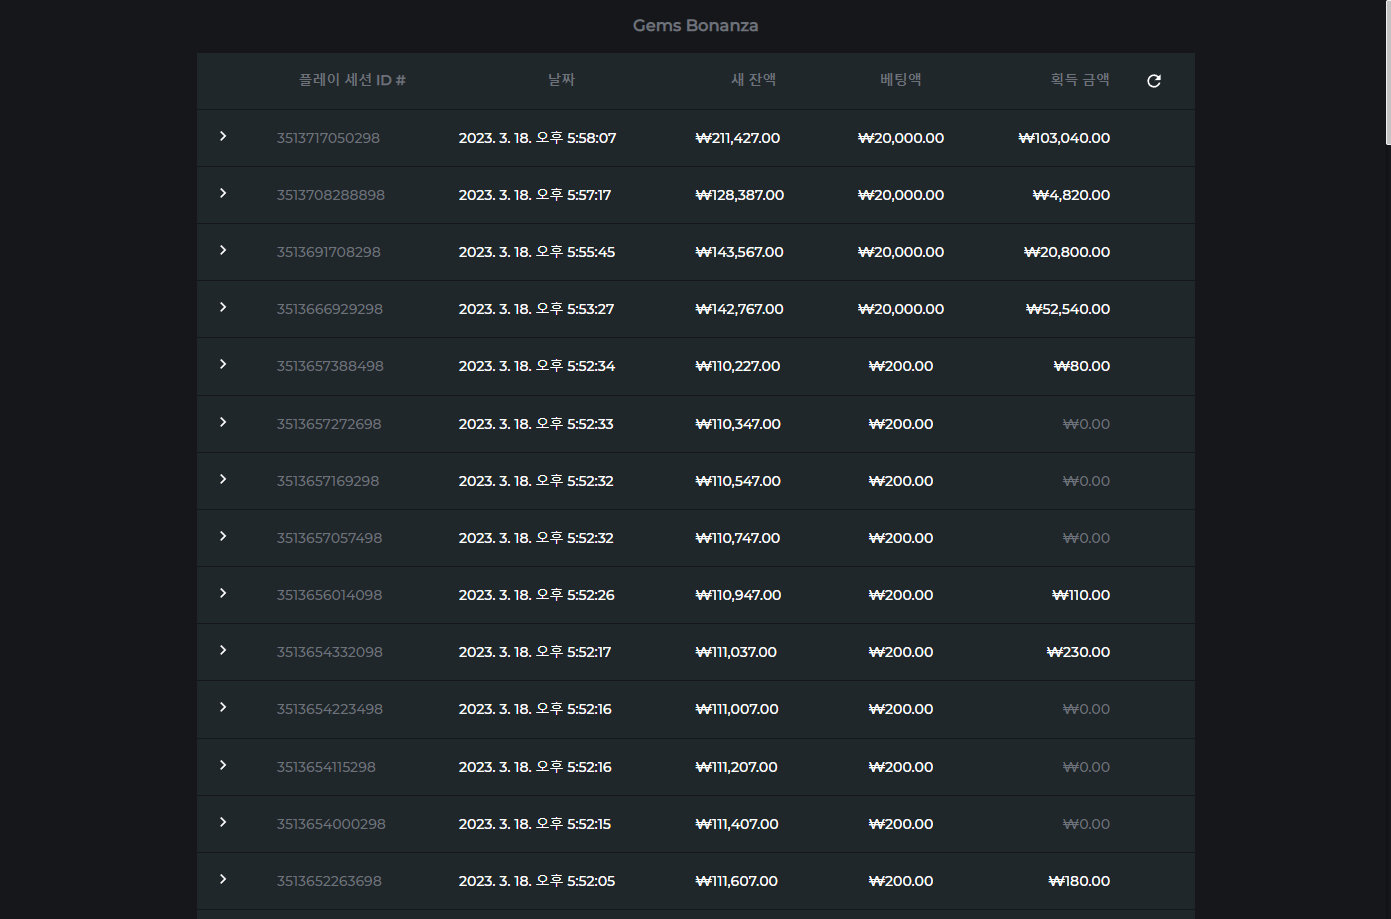
Task: Select session ID text 3513708288898
Action: (331, 195)
